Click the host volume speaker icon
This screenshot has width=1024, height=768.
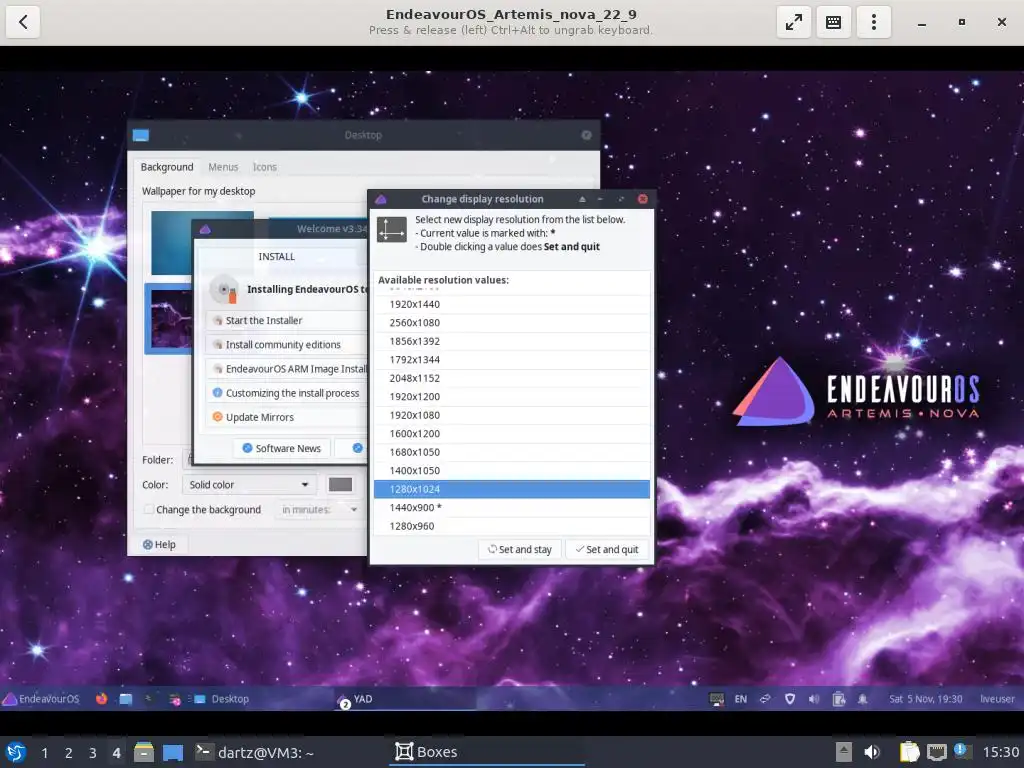click(872, 752)
